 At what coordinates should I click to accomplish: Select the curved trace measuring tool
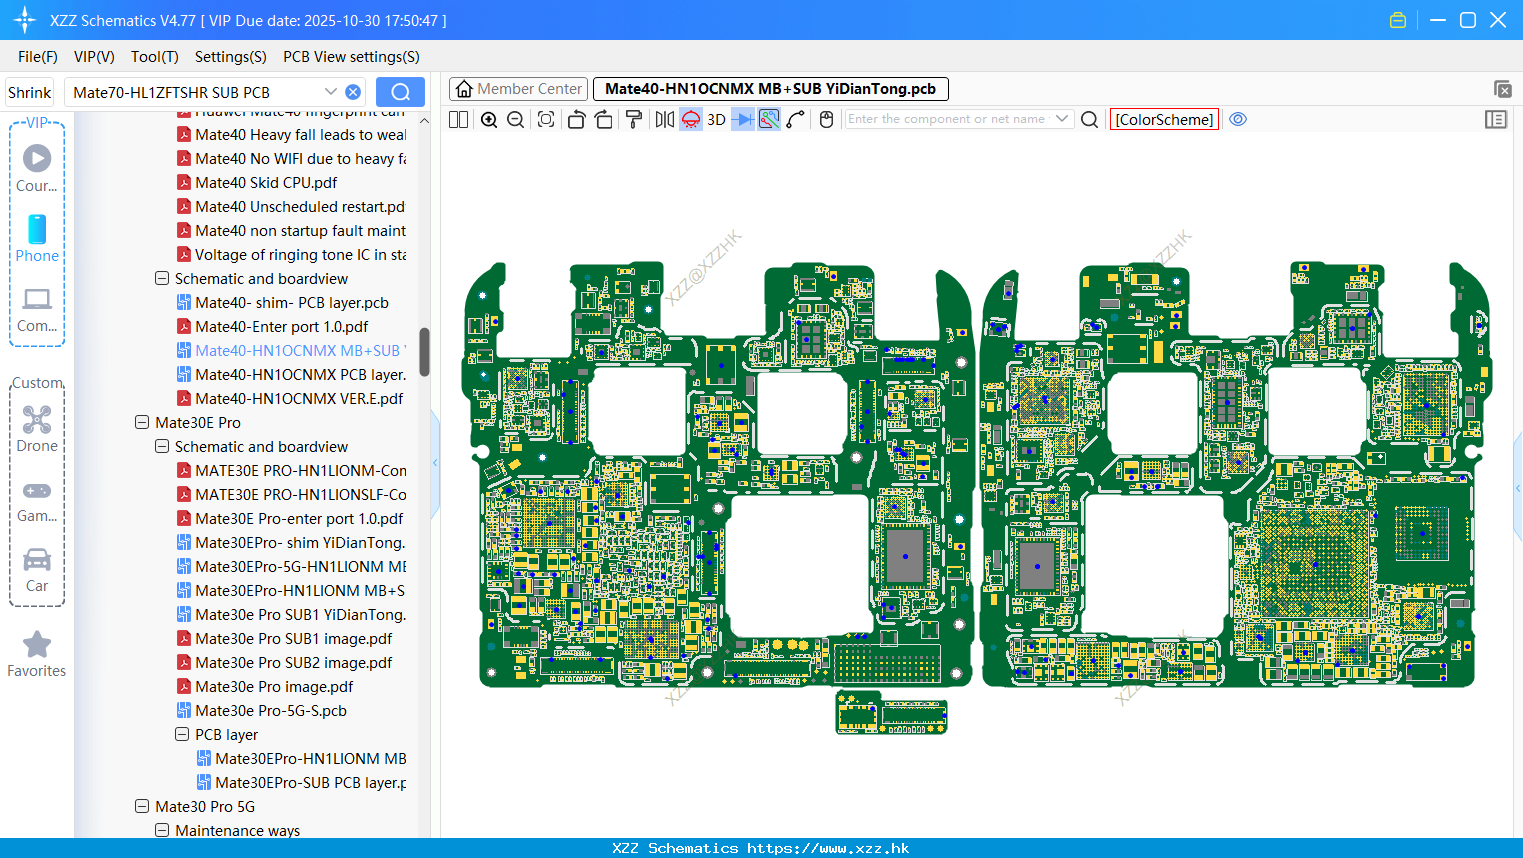point(796,119)
